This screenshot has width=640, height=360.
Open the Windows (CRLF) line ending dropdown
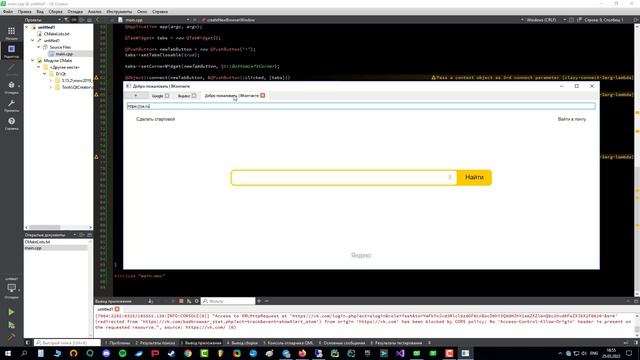(543, 20)
